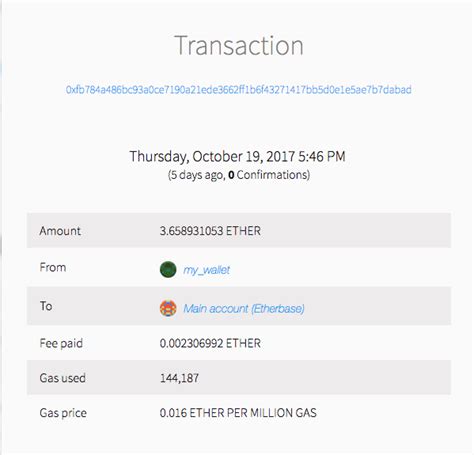Click the Amount row label

point(60,231)
